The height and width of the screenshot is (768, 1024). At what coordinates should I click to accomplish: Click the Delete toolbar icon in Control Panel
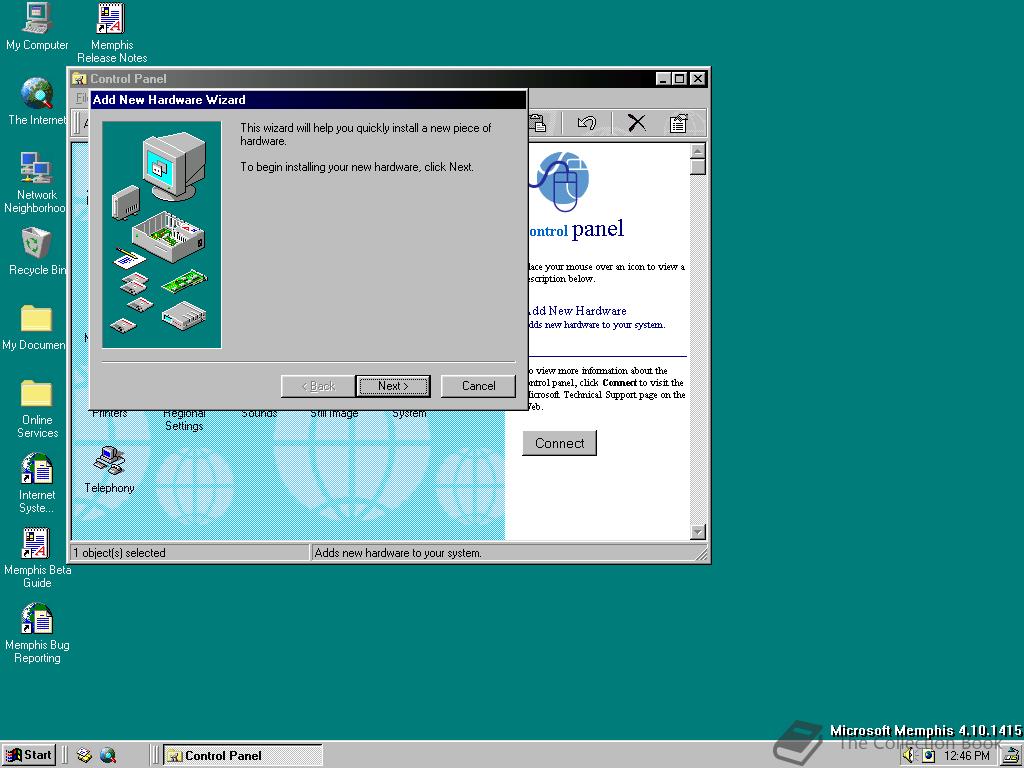pos(636,123)
